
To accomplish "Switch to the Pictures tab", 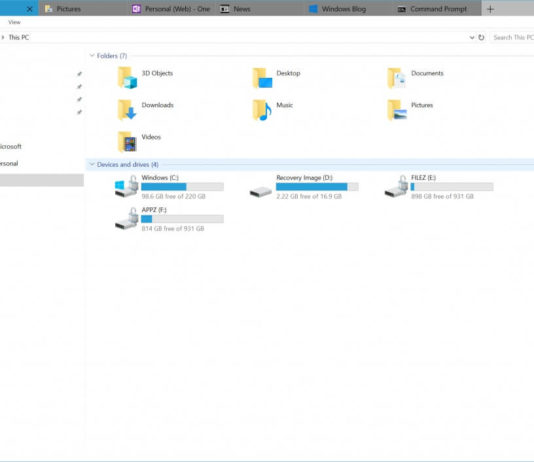I will [83, 9].
